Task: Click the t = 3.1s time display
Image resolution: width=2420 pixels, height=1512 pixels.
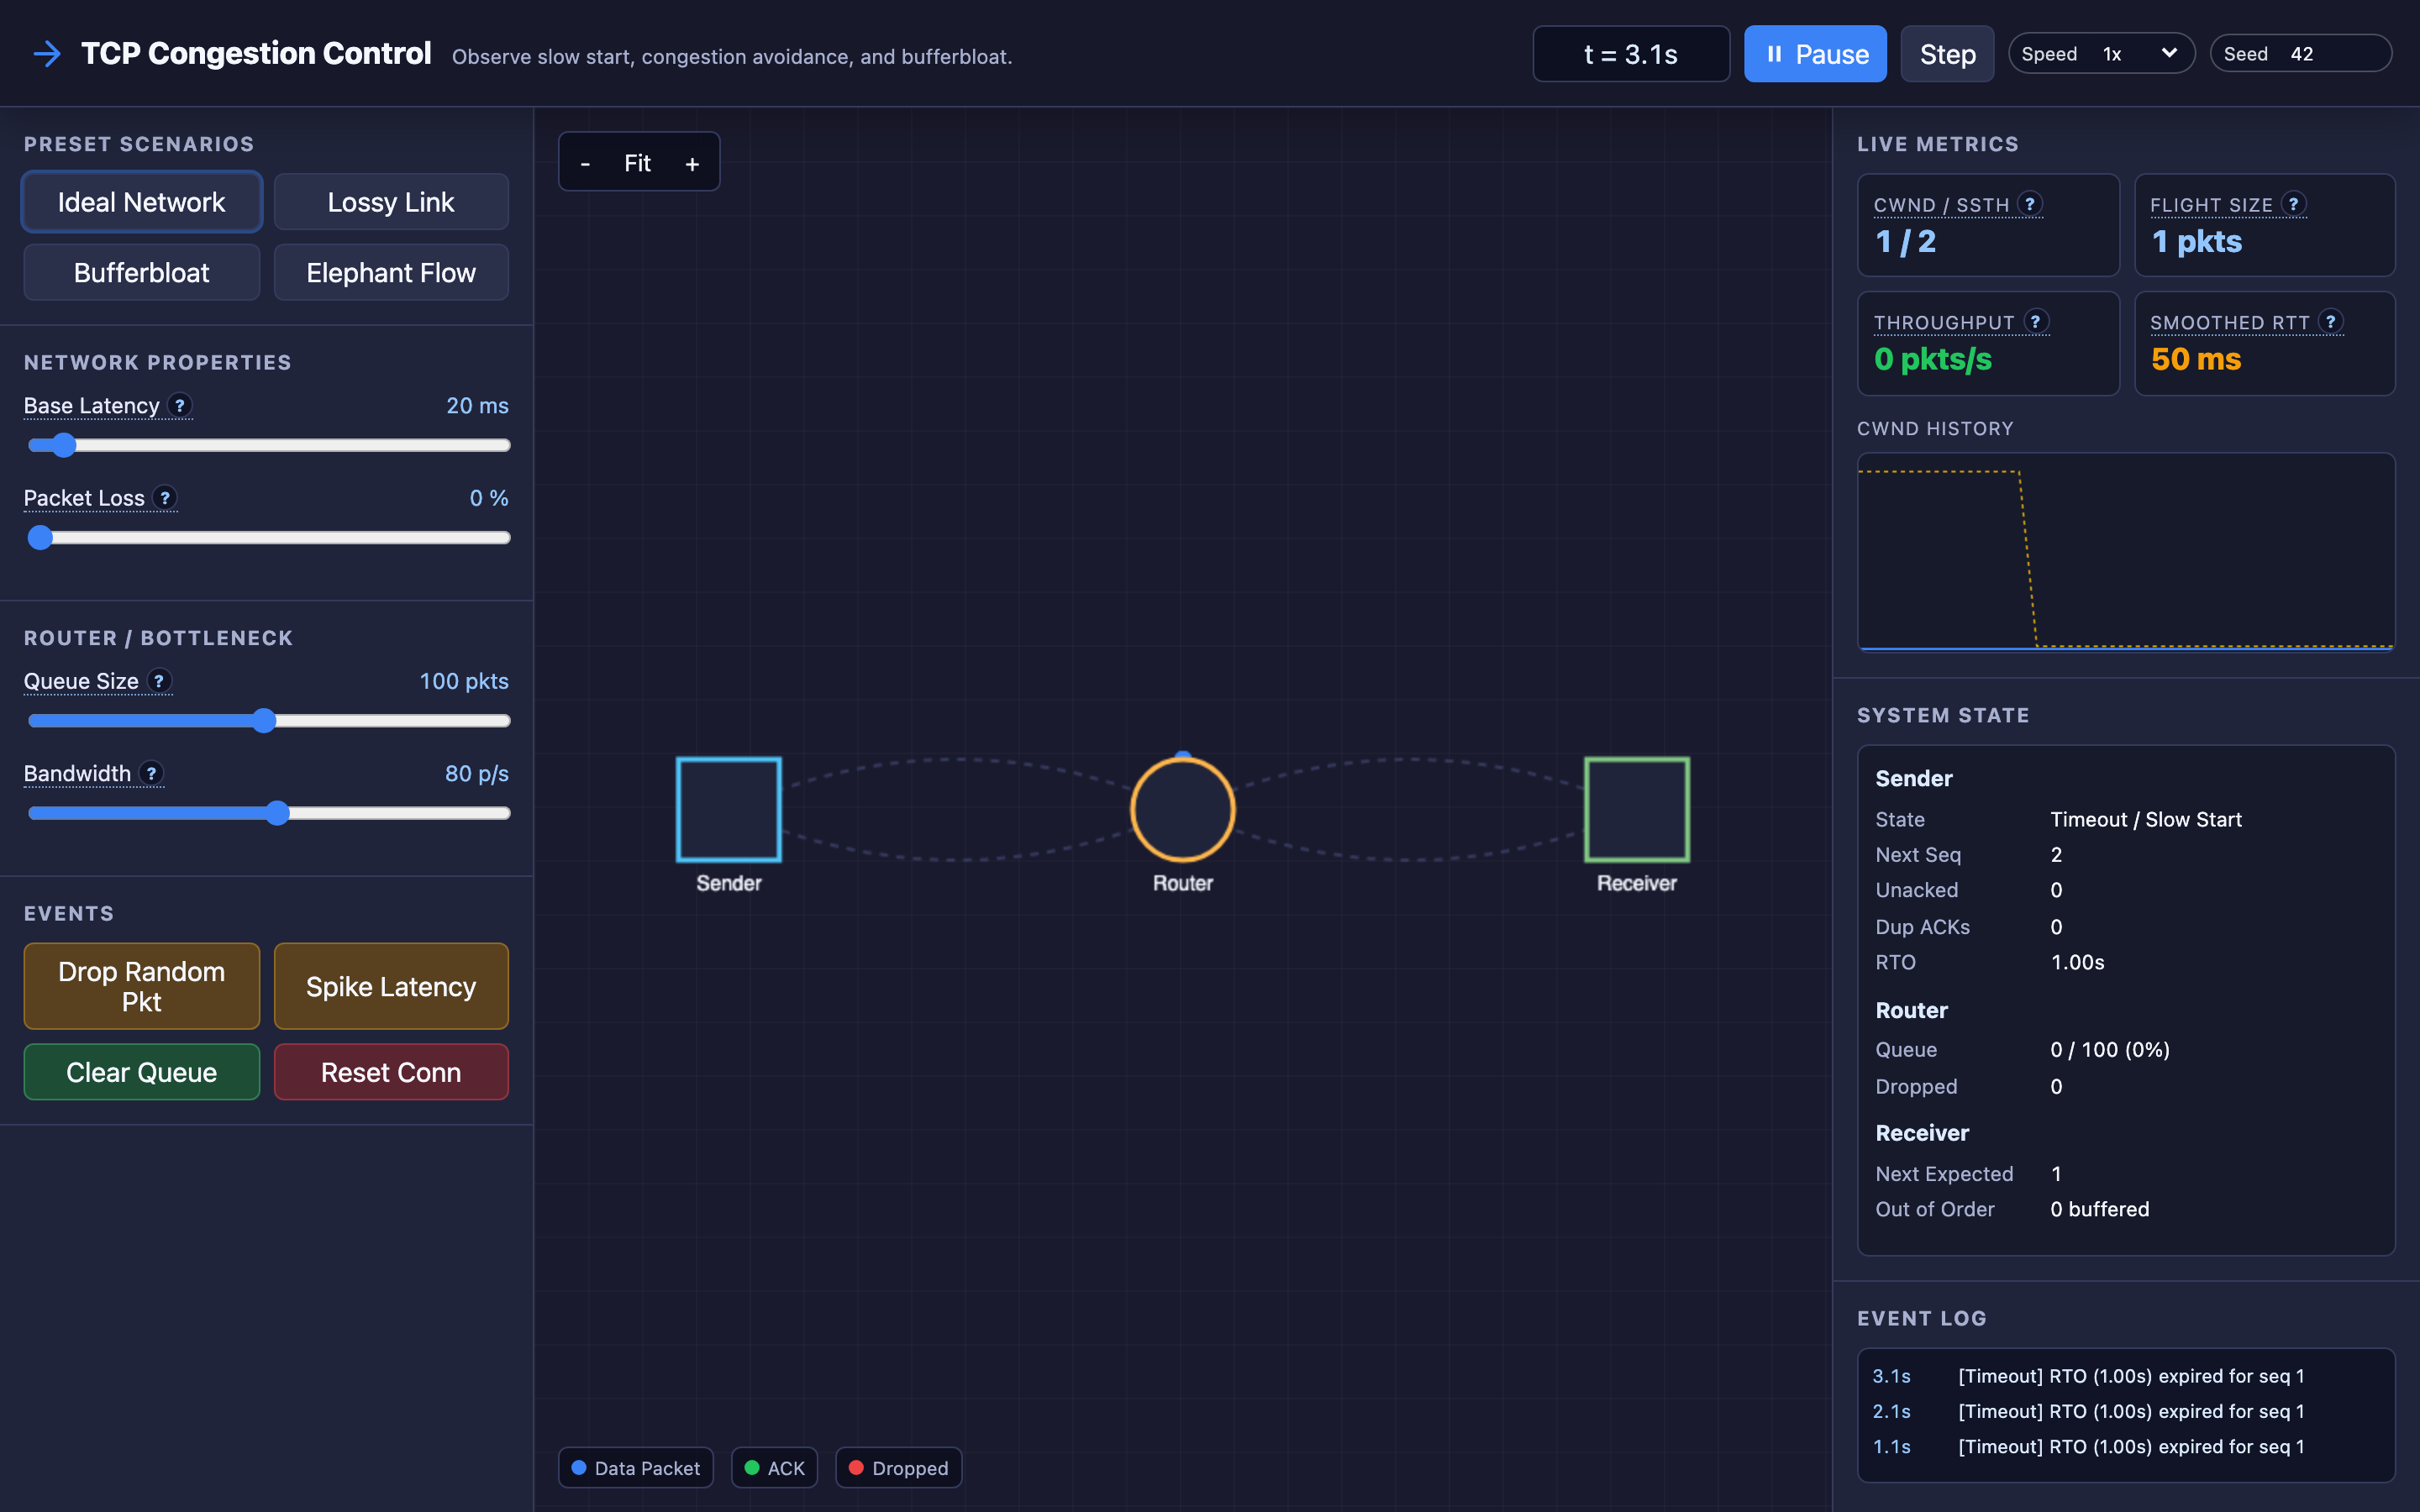Action: (x=1631, y=54)
